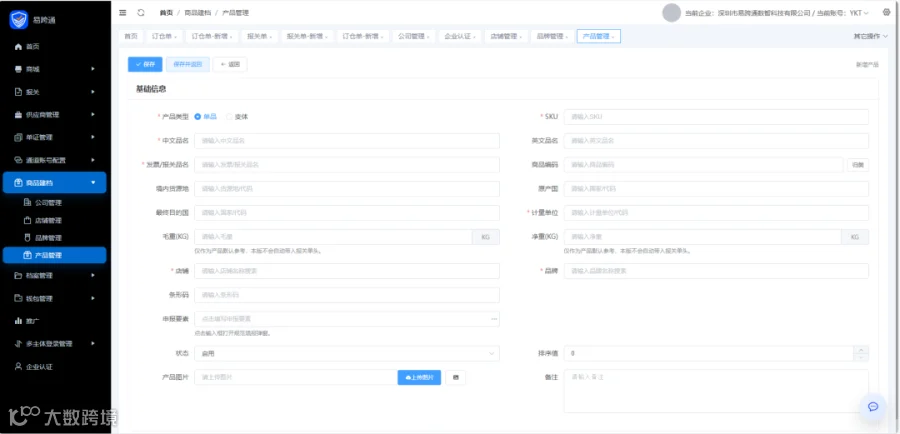This screenshot has height=434, width=900.
Task: Click the 发票/报关品名 input field
Action: click(x=347, y=165)
